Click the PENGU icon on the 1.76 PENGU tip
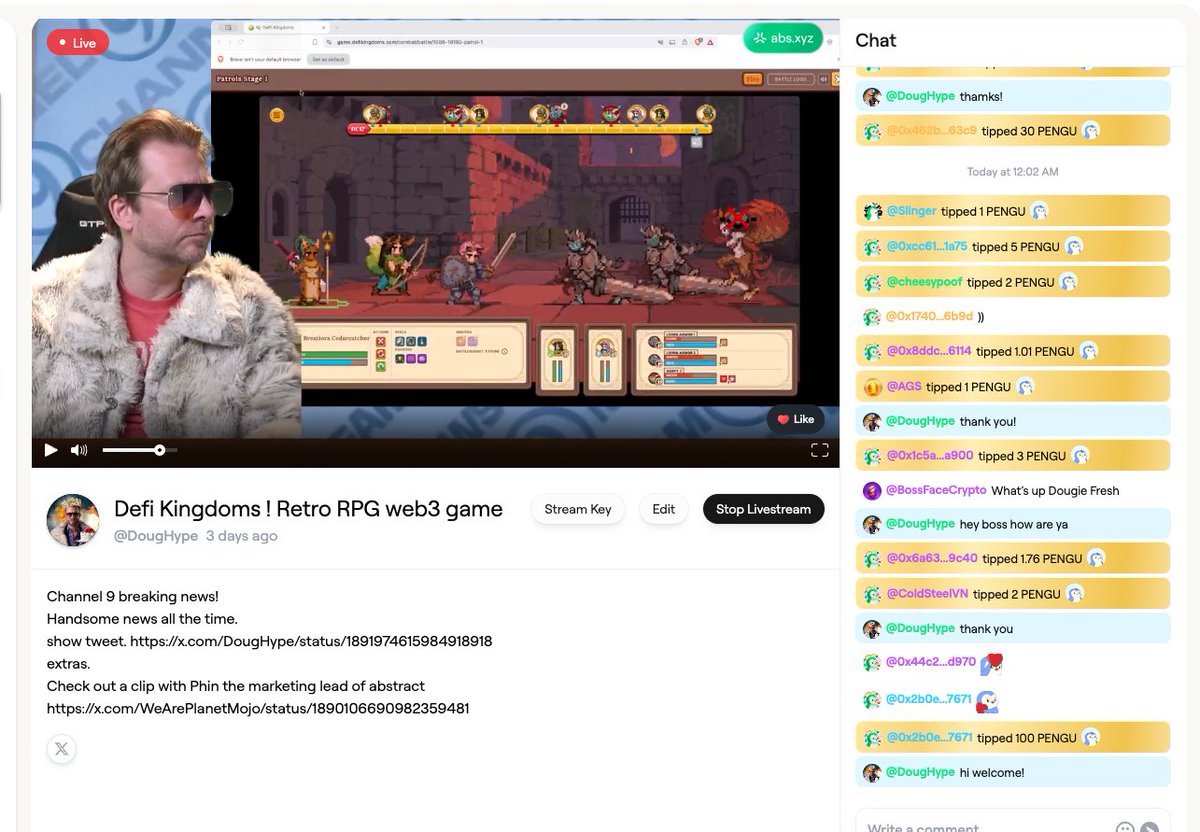The height and width of the screenshot is (832, 1200). pos(1096,559)
